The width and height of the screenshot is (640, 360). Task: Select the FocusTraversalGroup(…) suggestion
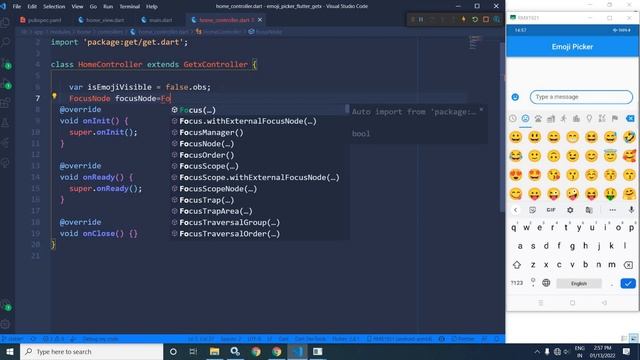coord(259,222)
